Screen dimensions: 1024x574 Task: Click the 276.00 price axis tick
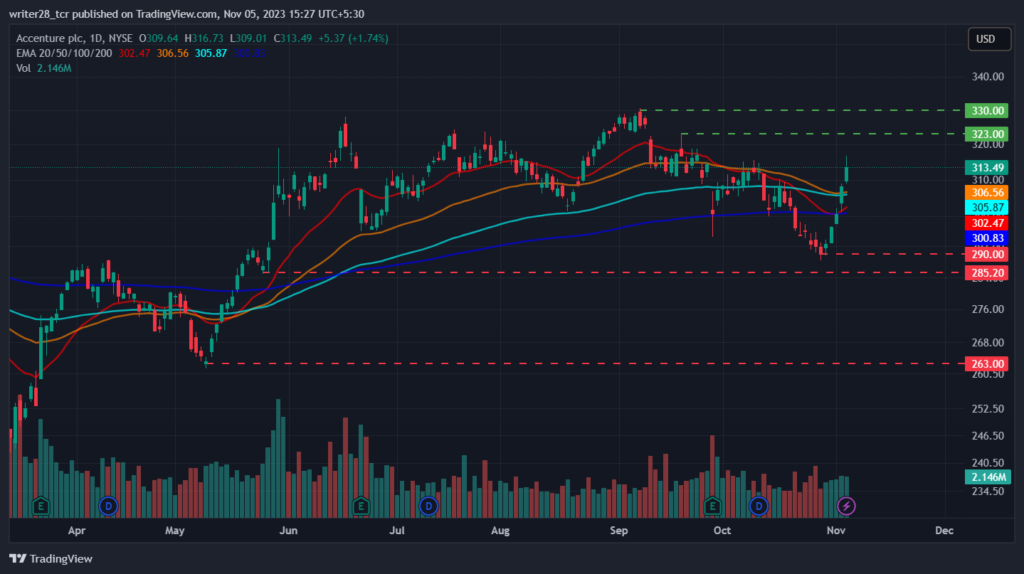click(x=987, y=310)
